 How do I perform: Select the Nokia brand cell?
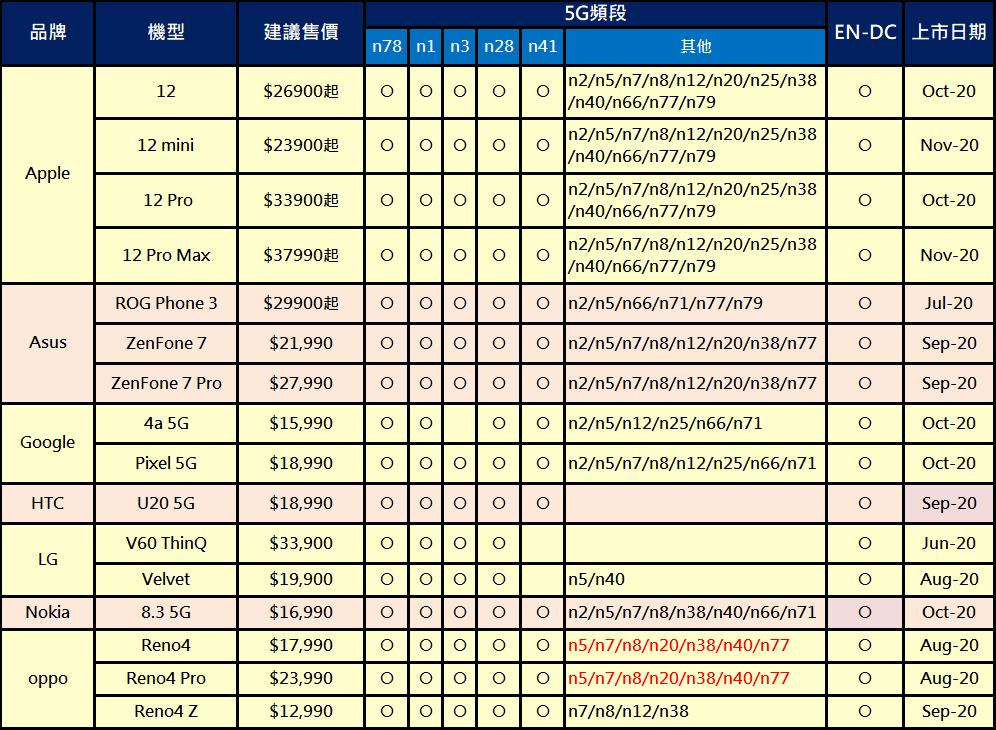point(48,612)
